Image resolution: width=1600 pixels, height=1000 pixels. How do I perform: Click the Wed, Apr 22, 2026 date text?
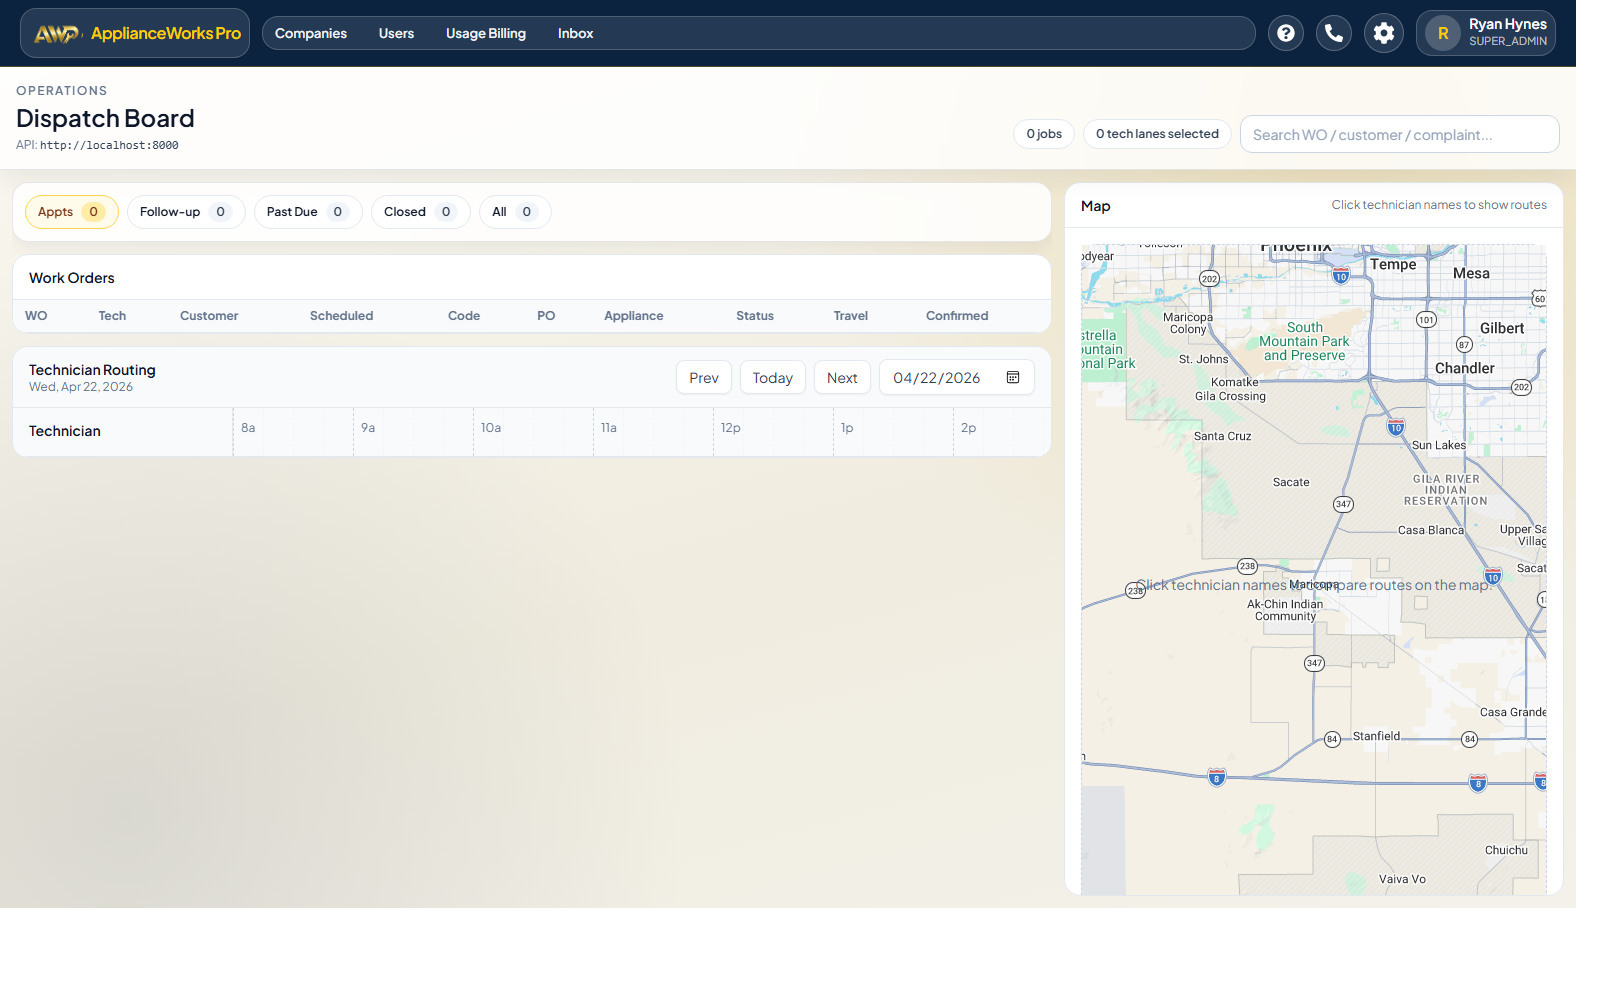click(81, 387)
